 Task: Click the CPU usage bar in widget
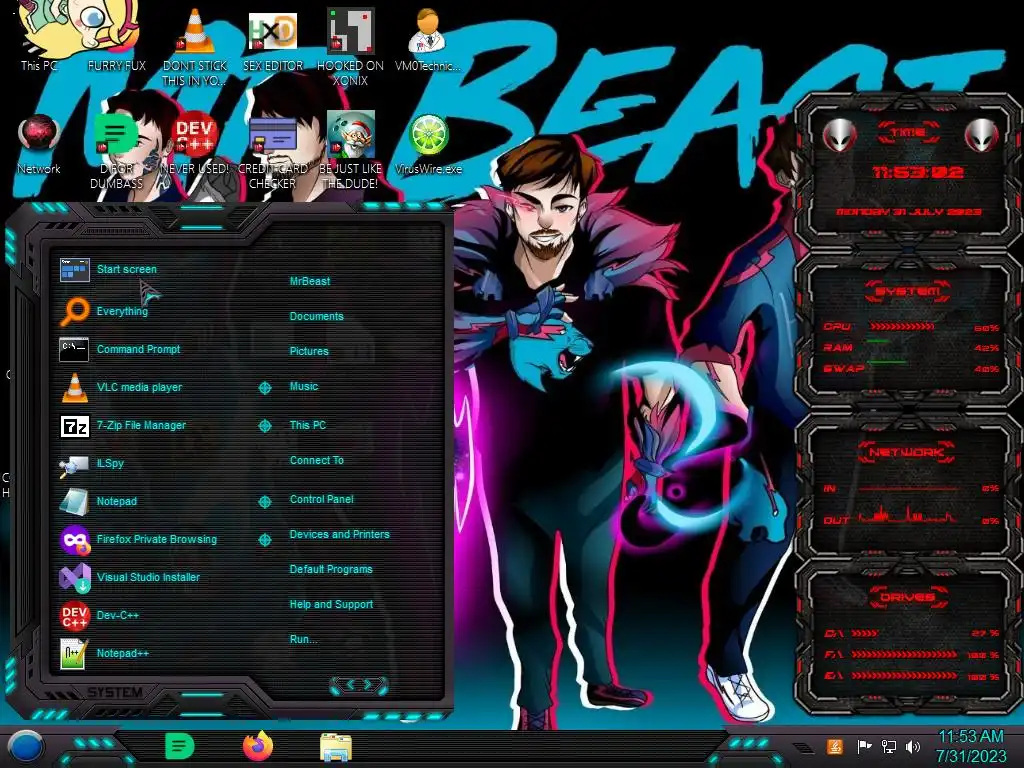coord(901,327)
